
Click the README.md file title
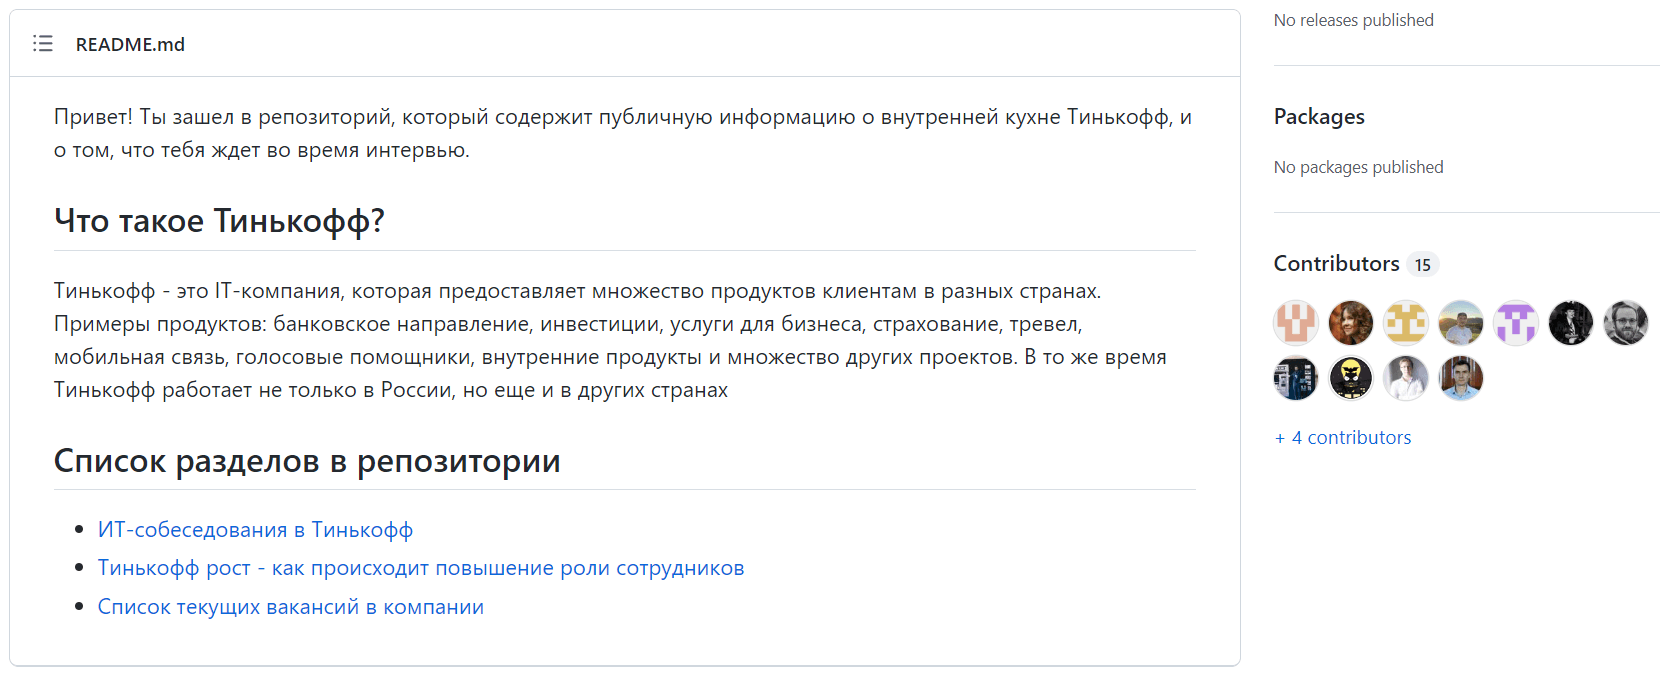pyautogui.click(x=130, y=44)
